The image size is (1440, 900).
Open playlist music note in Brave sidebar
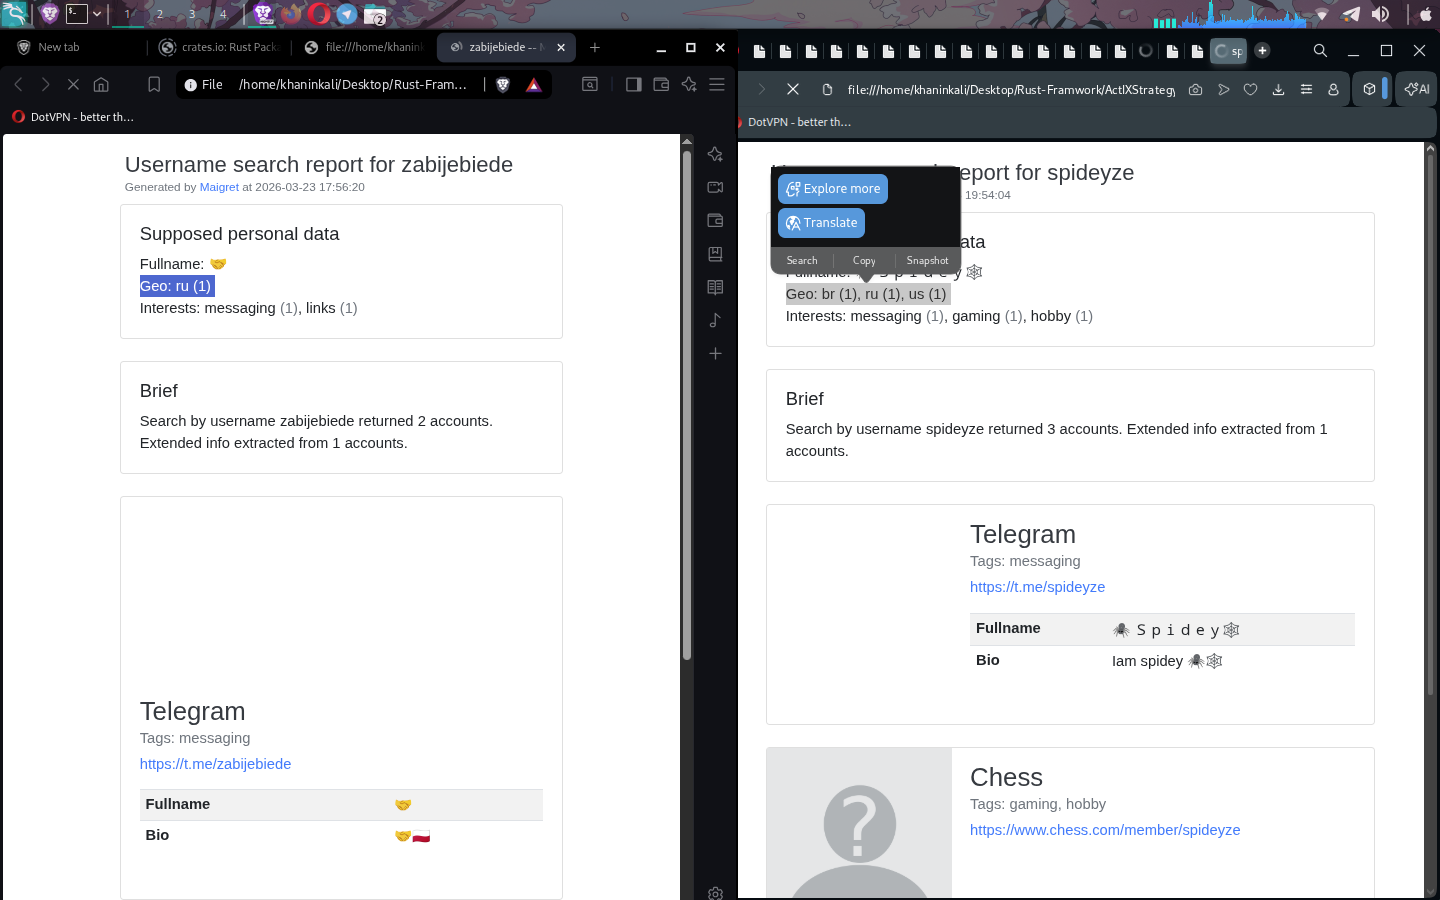pos(715,320)
